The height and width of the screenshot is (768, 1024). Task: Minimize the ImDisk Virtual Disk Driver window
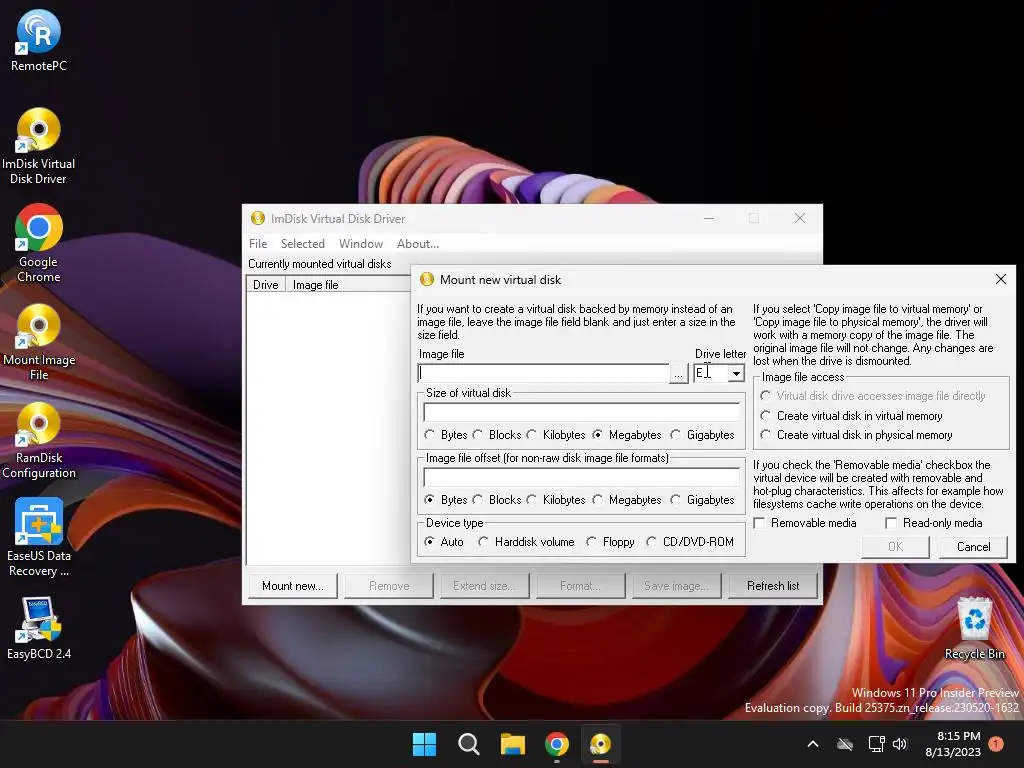[709, 218]
